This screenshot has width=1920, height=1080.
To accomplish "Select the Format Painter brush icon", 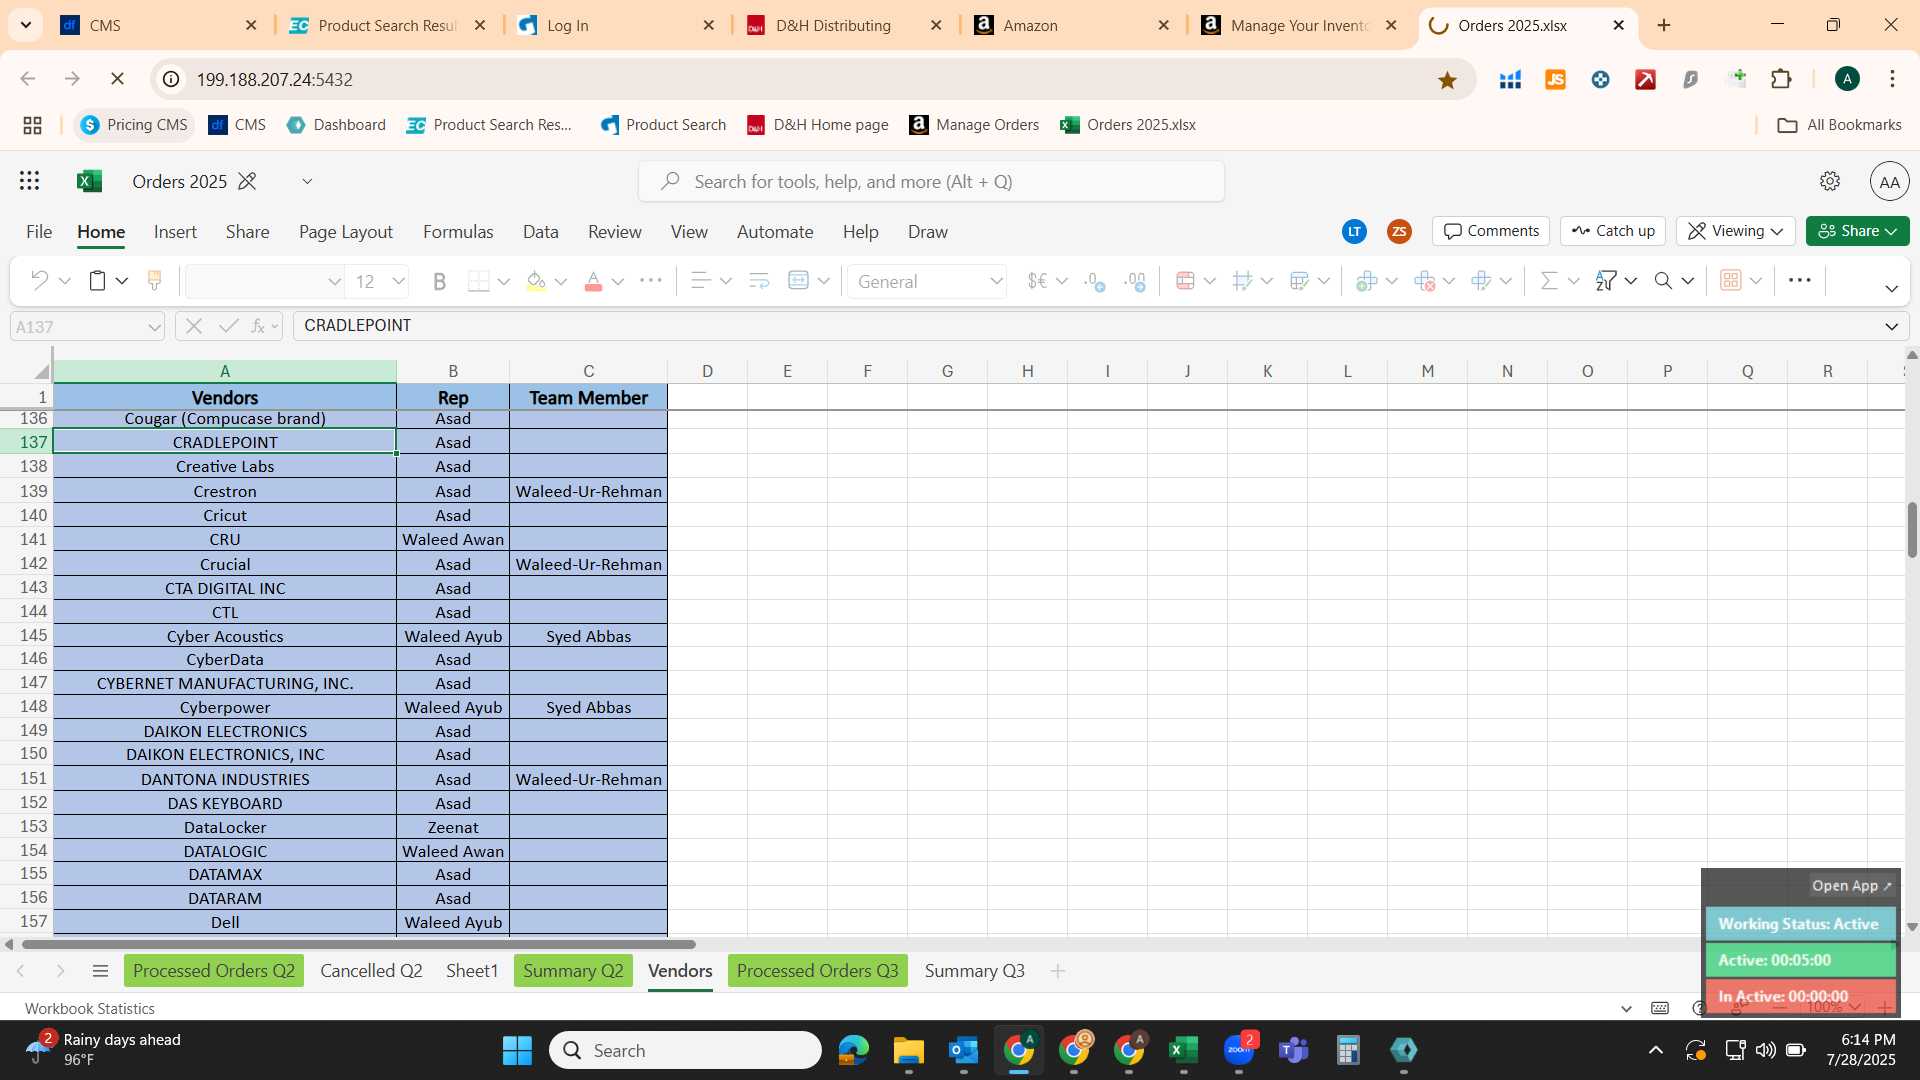I will [x=154, y=281].
